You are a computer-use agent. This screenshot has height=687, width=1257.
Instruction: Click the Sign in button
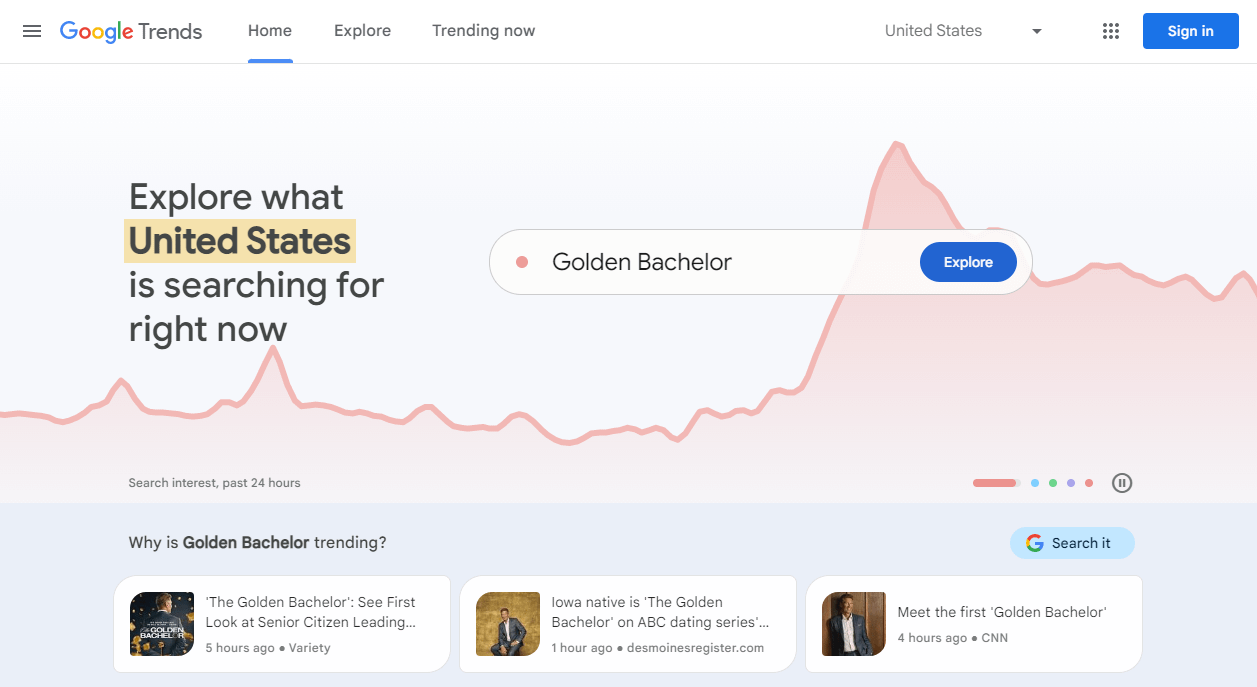(x=1190, y=31)
